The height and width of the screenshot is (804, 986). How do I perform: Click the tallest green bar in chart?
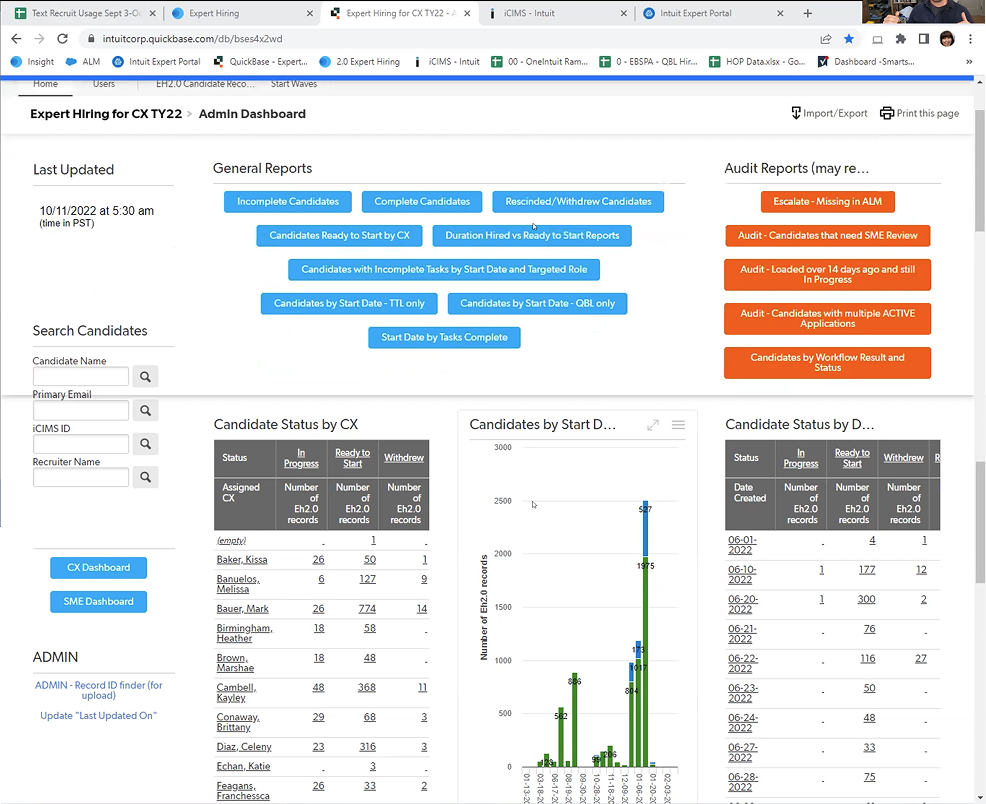(646, 661)
